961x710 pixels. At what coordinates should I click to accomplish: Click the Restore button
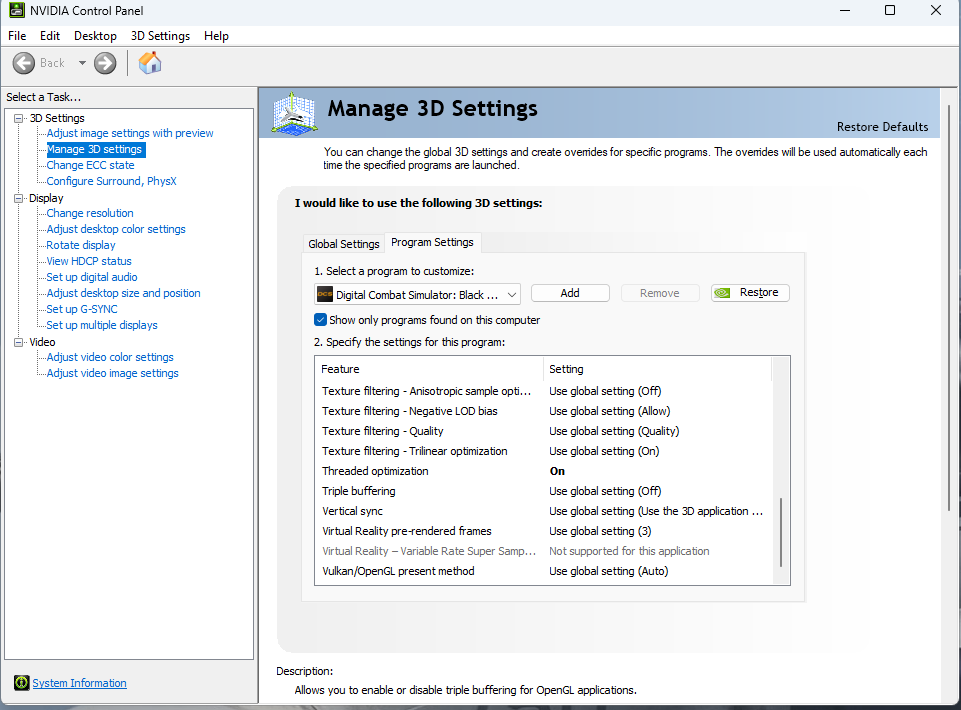(750, 293)
